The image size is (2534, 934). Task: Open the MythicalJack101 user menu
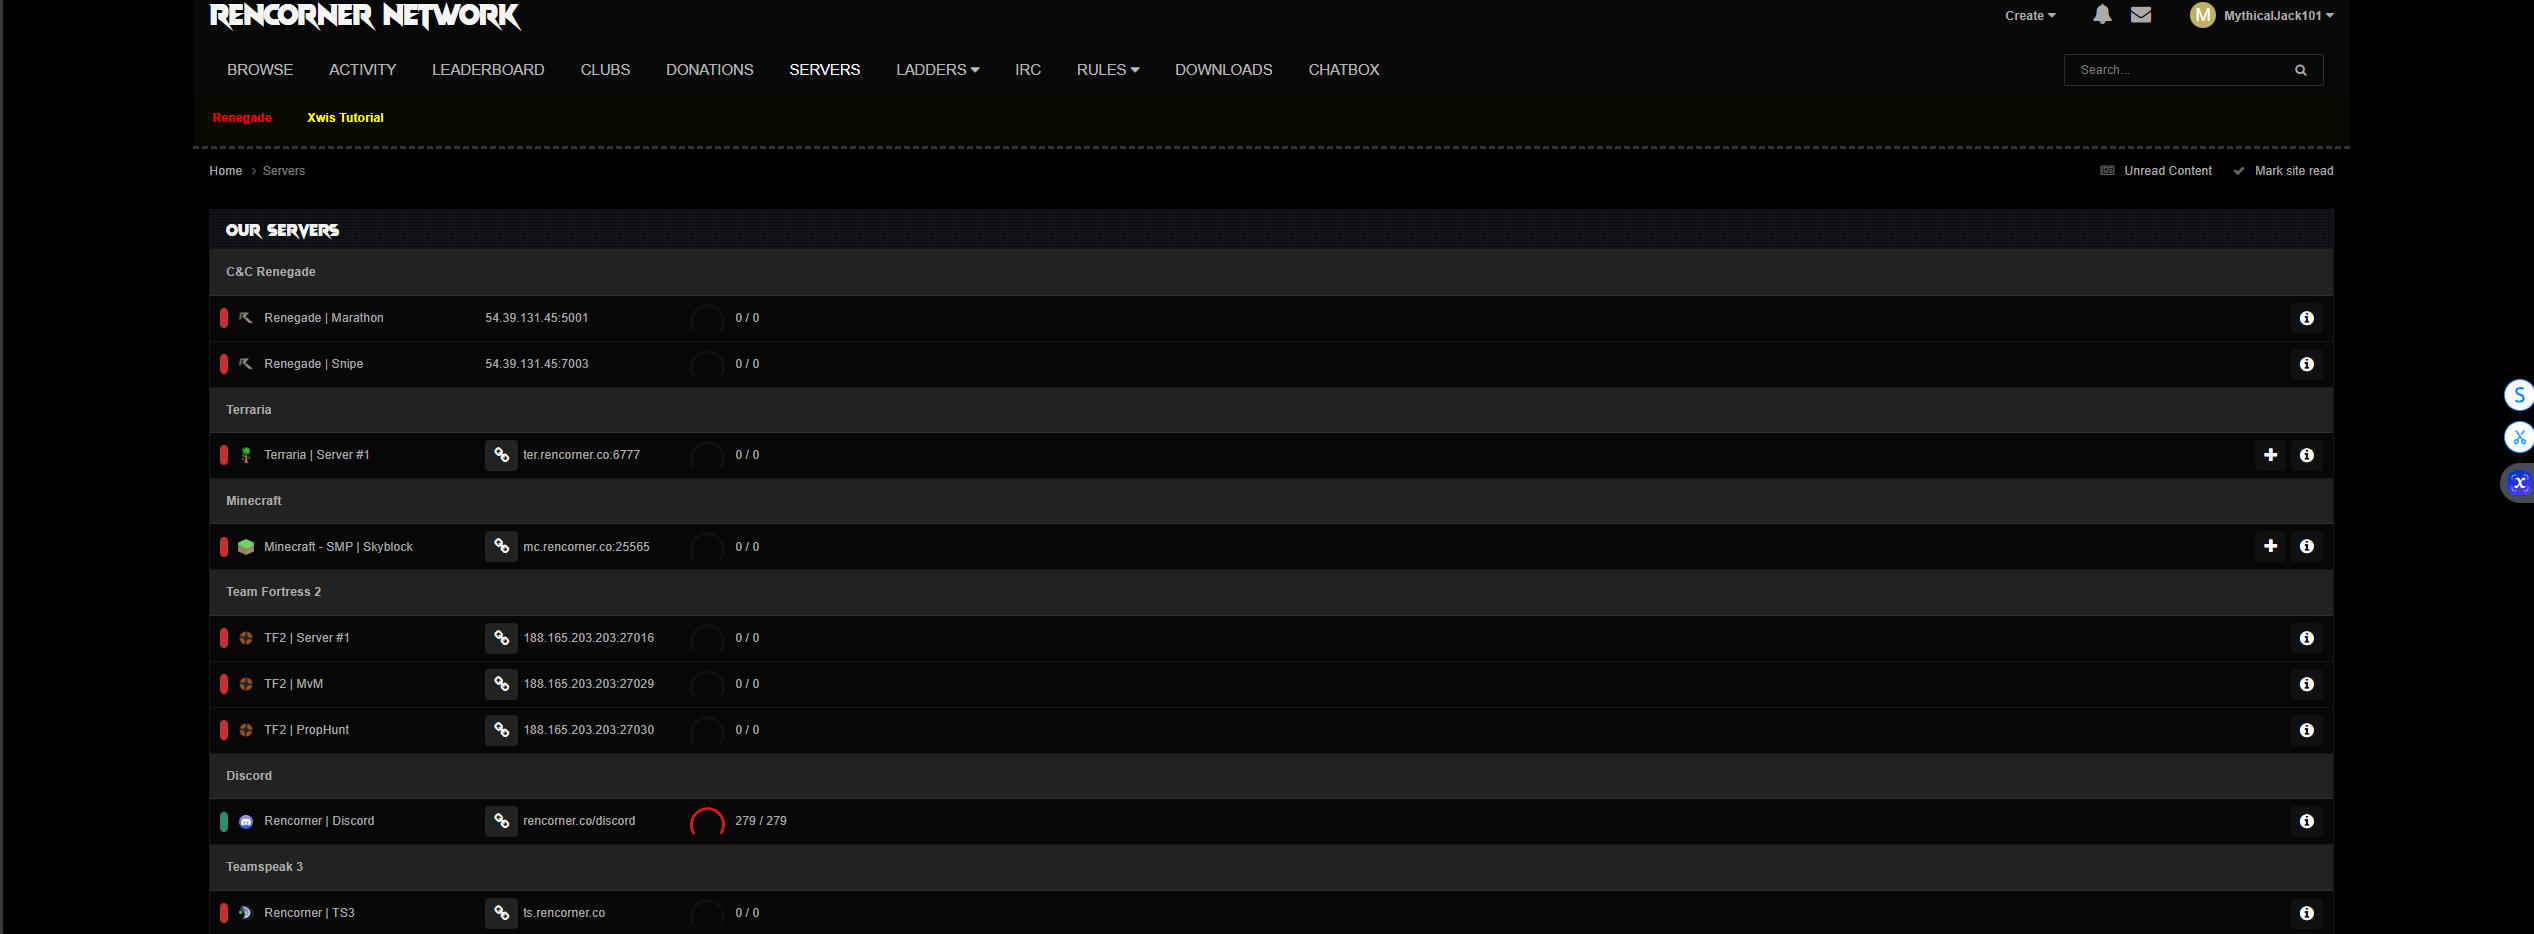2262,16
